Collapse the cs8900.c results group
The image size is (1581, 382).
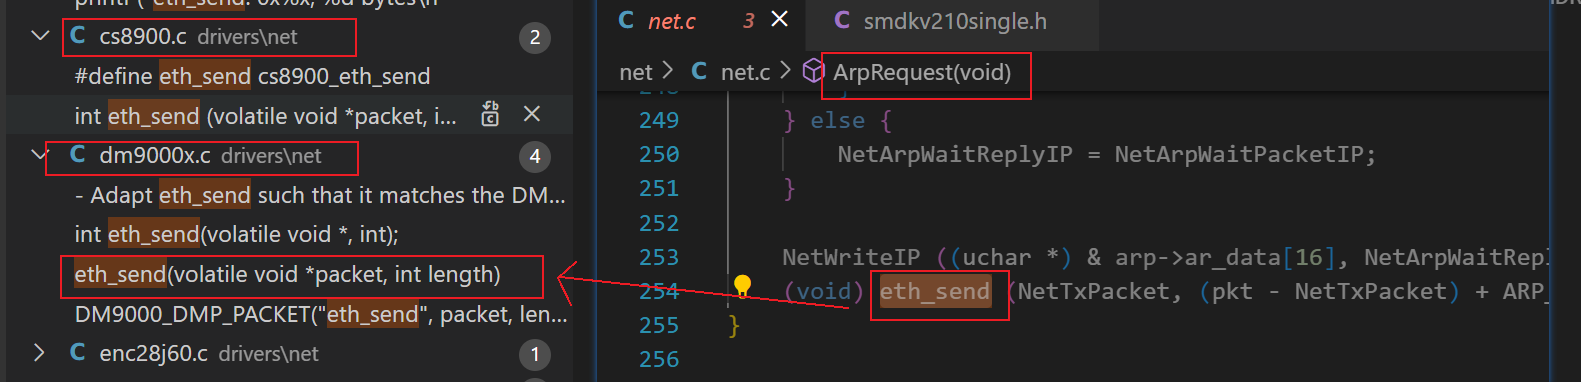click(40, 36)
